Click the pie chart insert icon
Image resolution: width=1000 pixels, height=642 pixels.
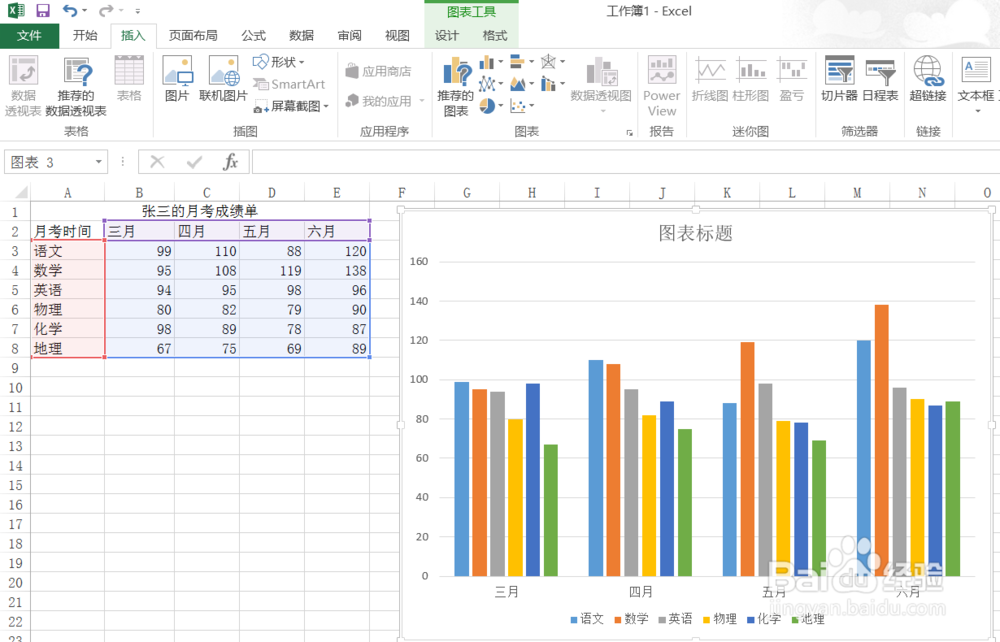pyautogui.click(x=487, y=105)
